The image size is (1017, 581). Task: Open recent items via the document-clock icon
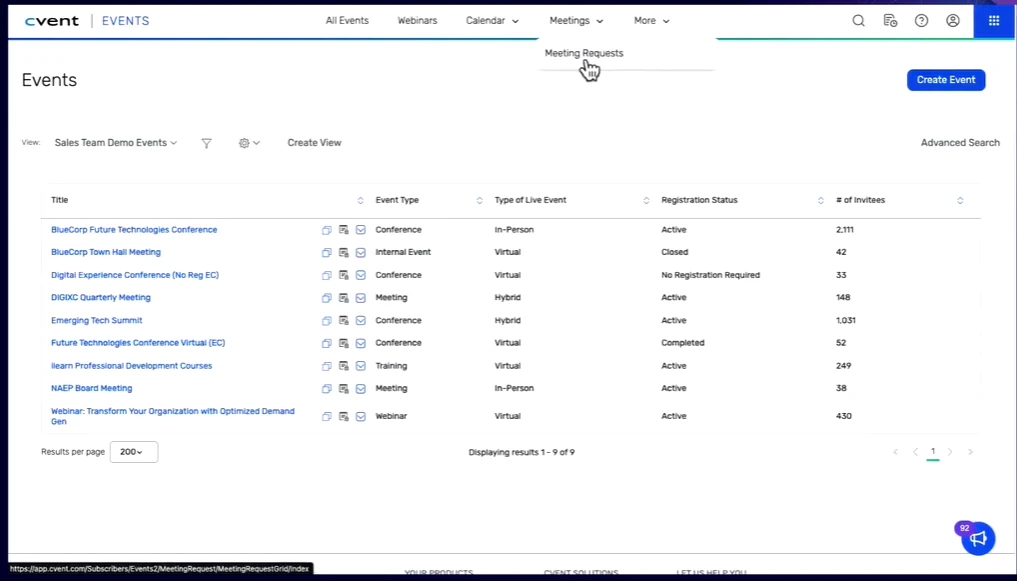click(889, 20)
